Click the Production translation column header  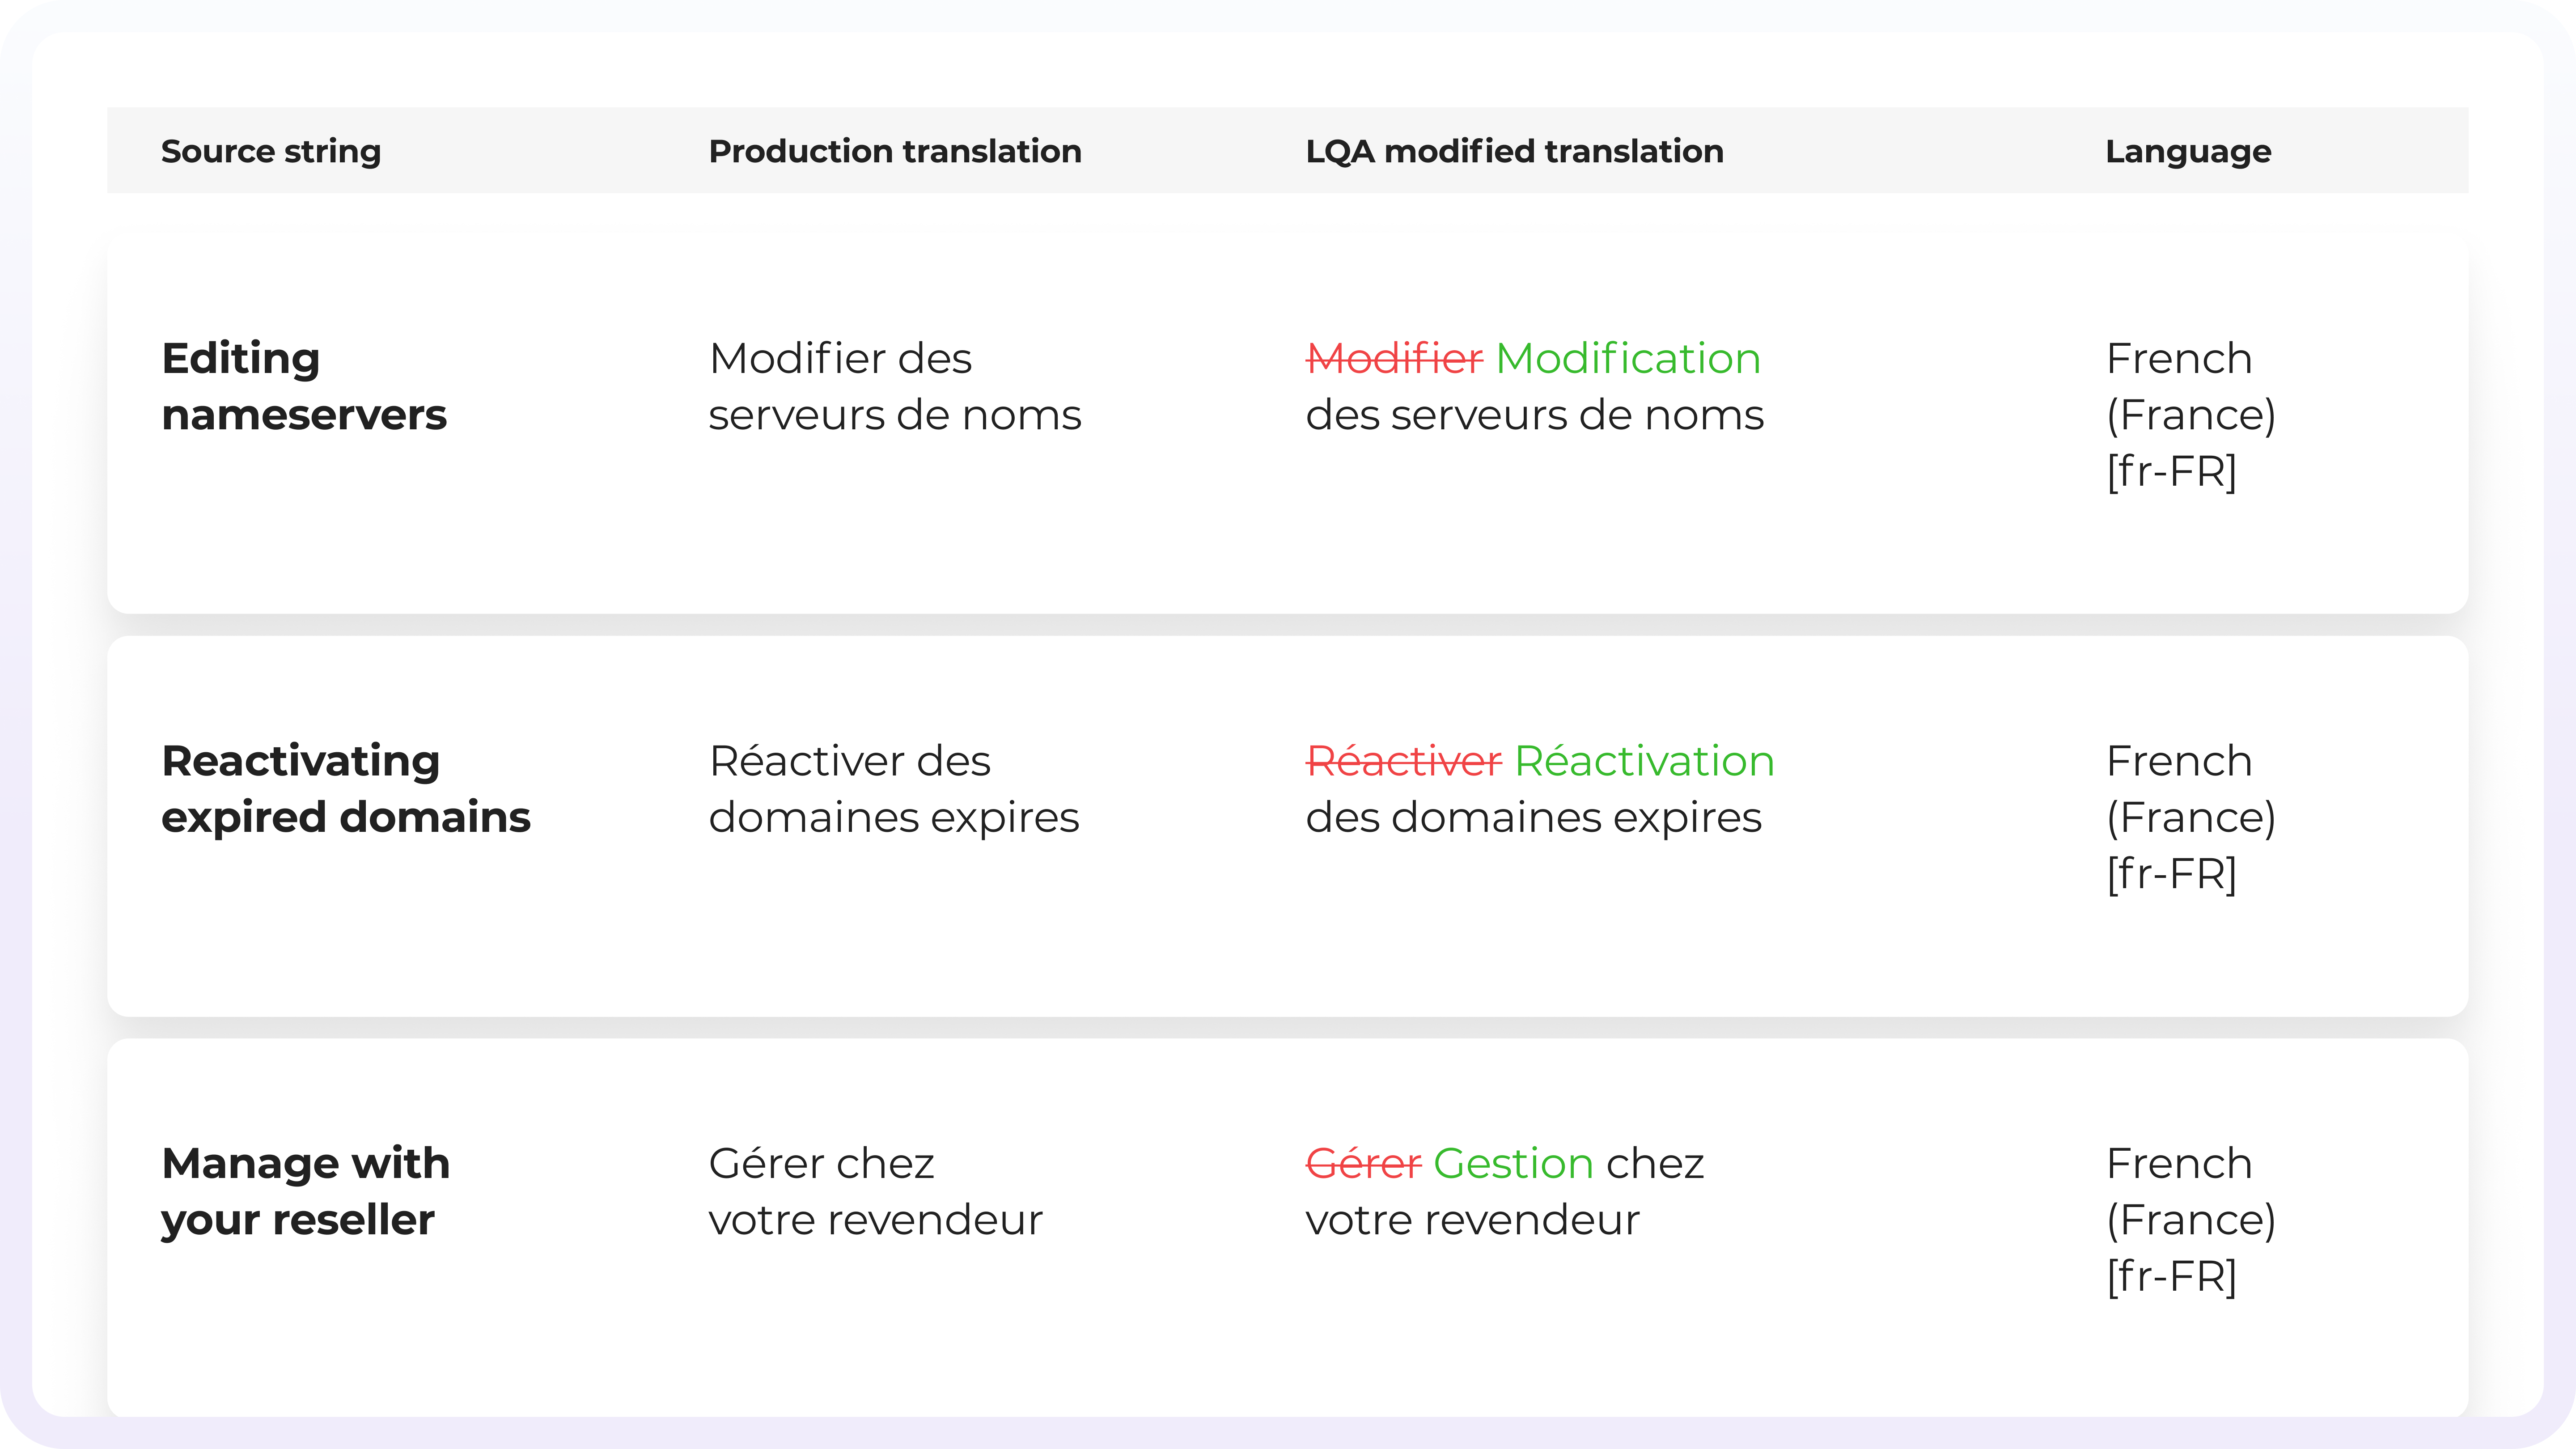click(895, 151)
